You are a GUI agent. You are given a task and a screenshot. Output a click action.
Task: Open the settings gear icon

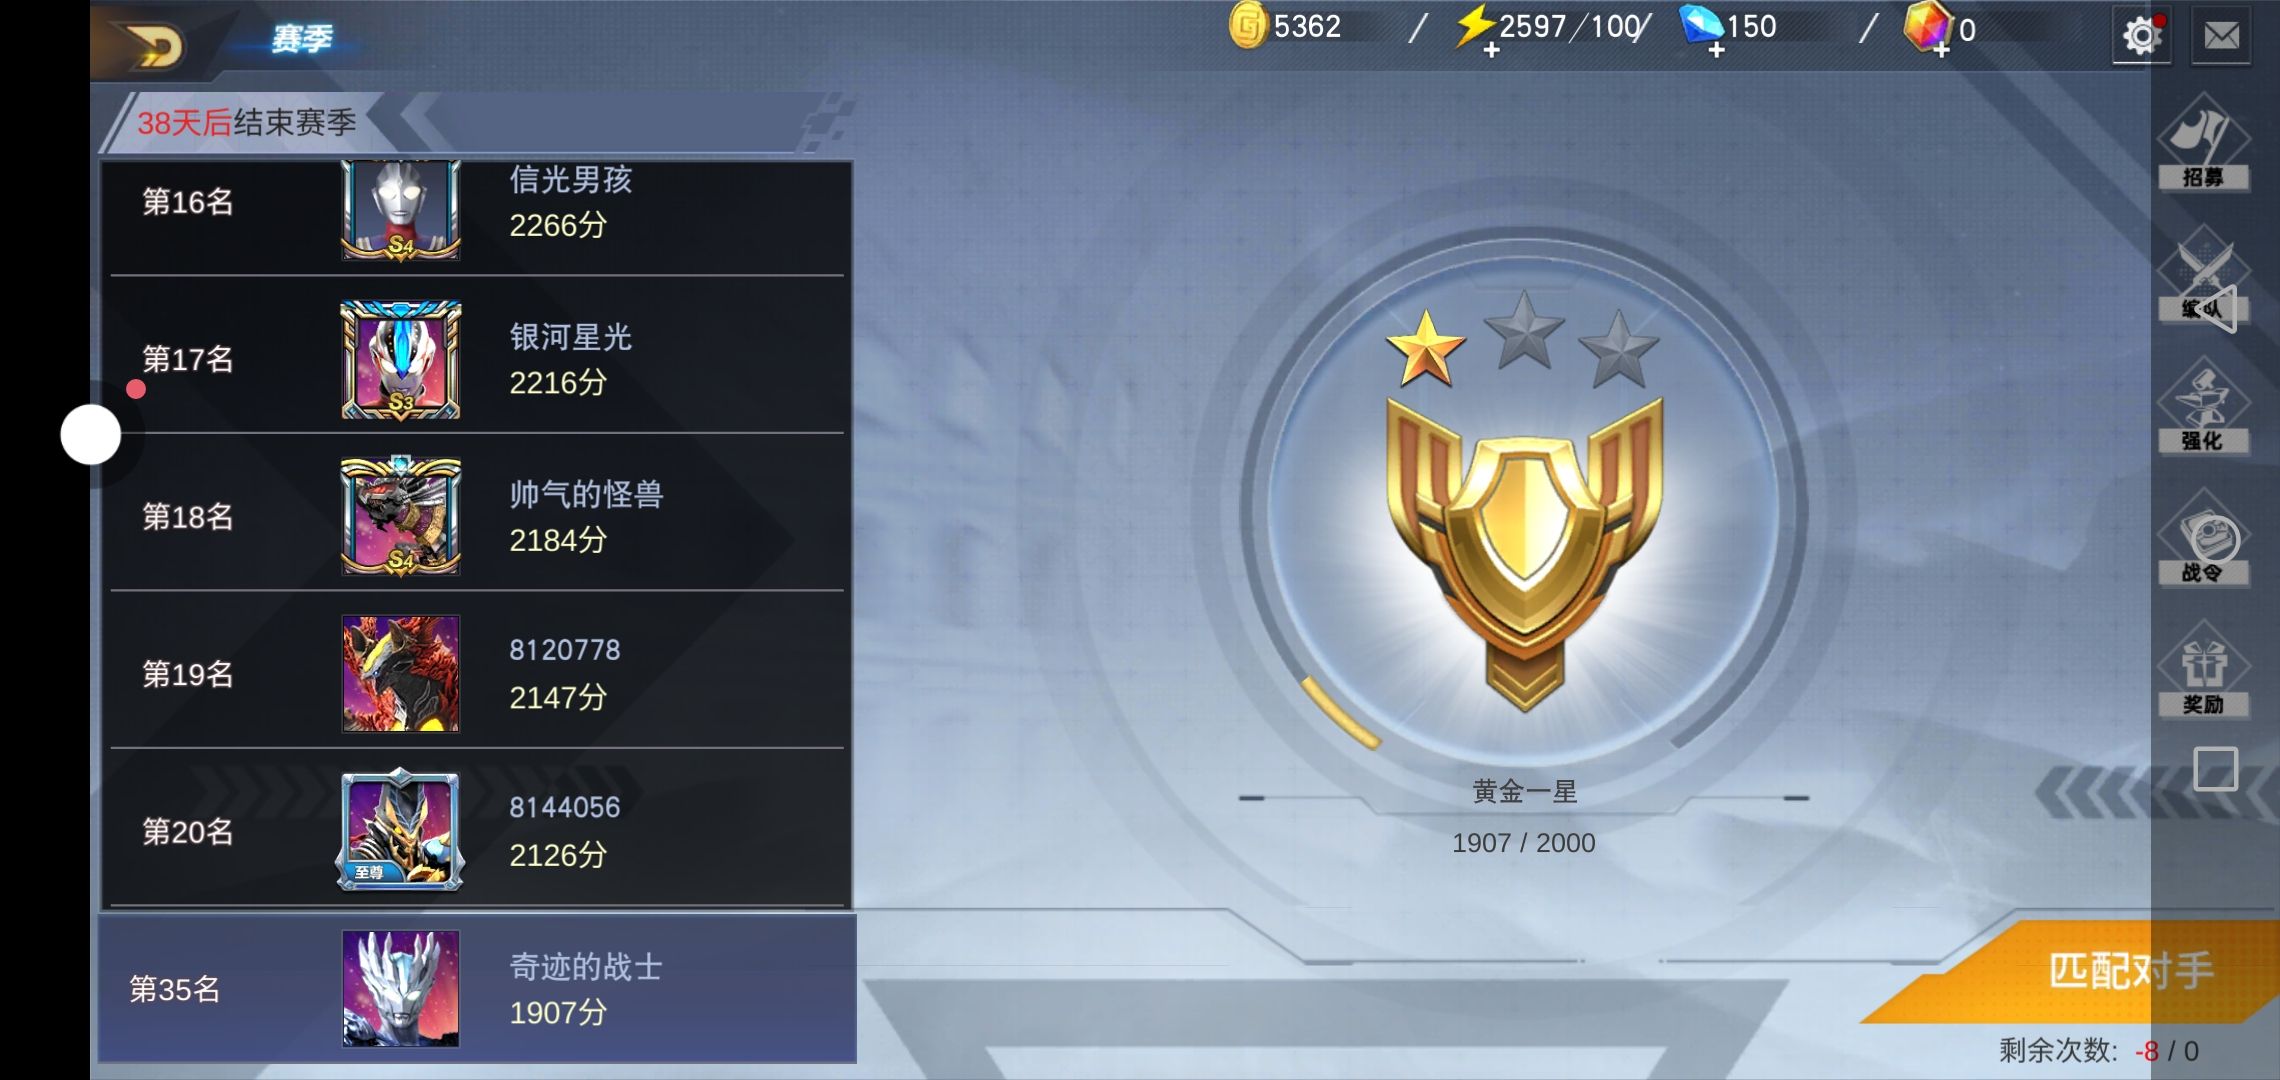(x=2141, y=36)
